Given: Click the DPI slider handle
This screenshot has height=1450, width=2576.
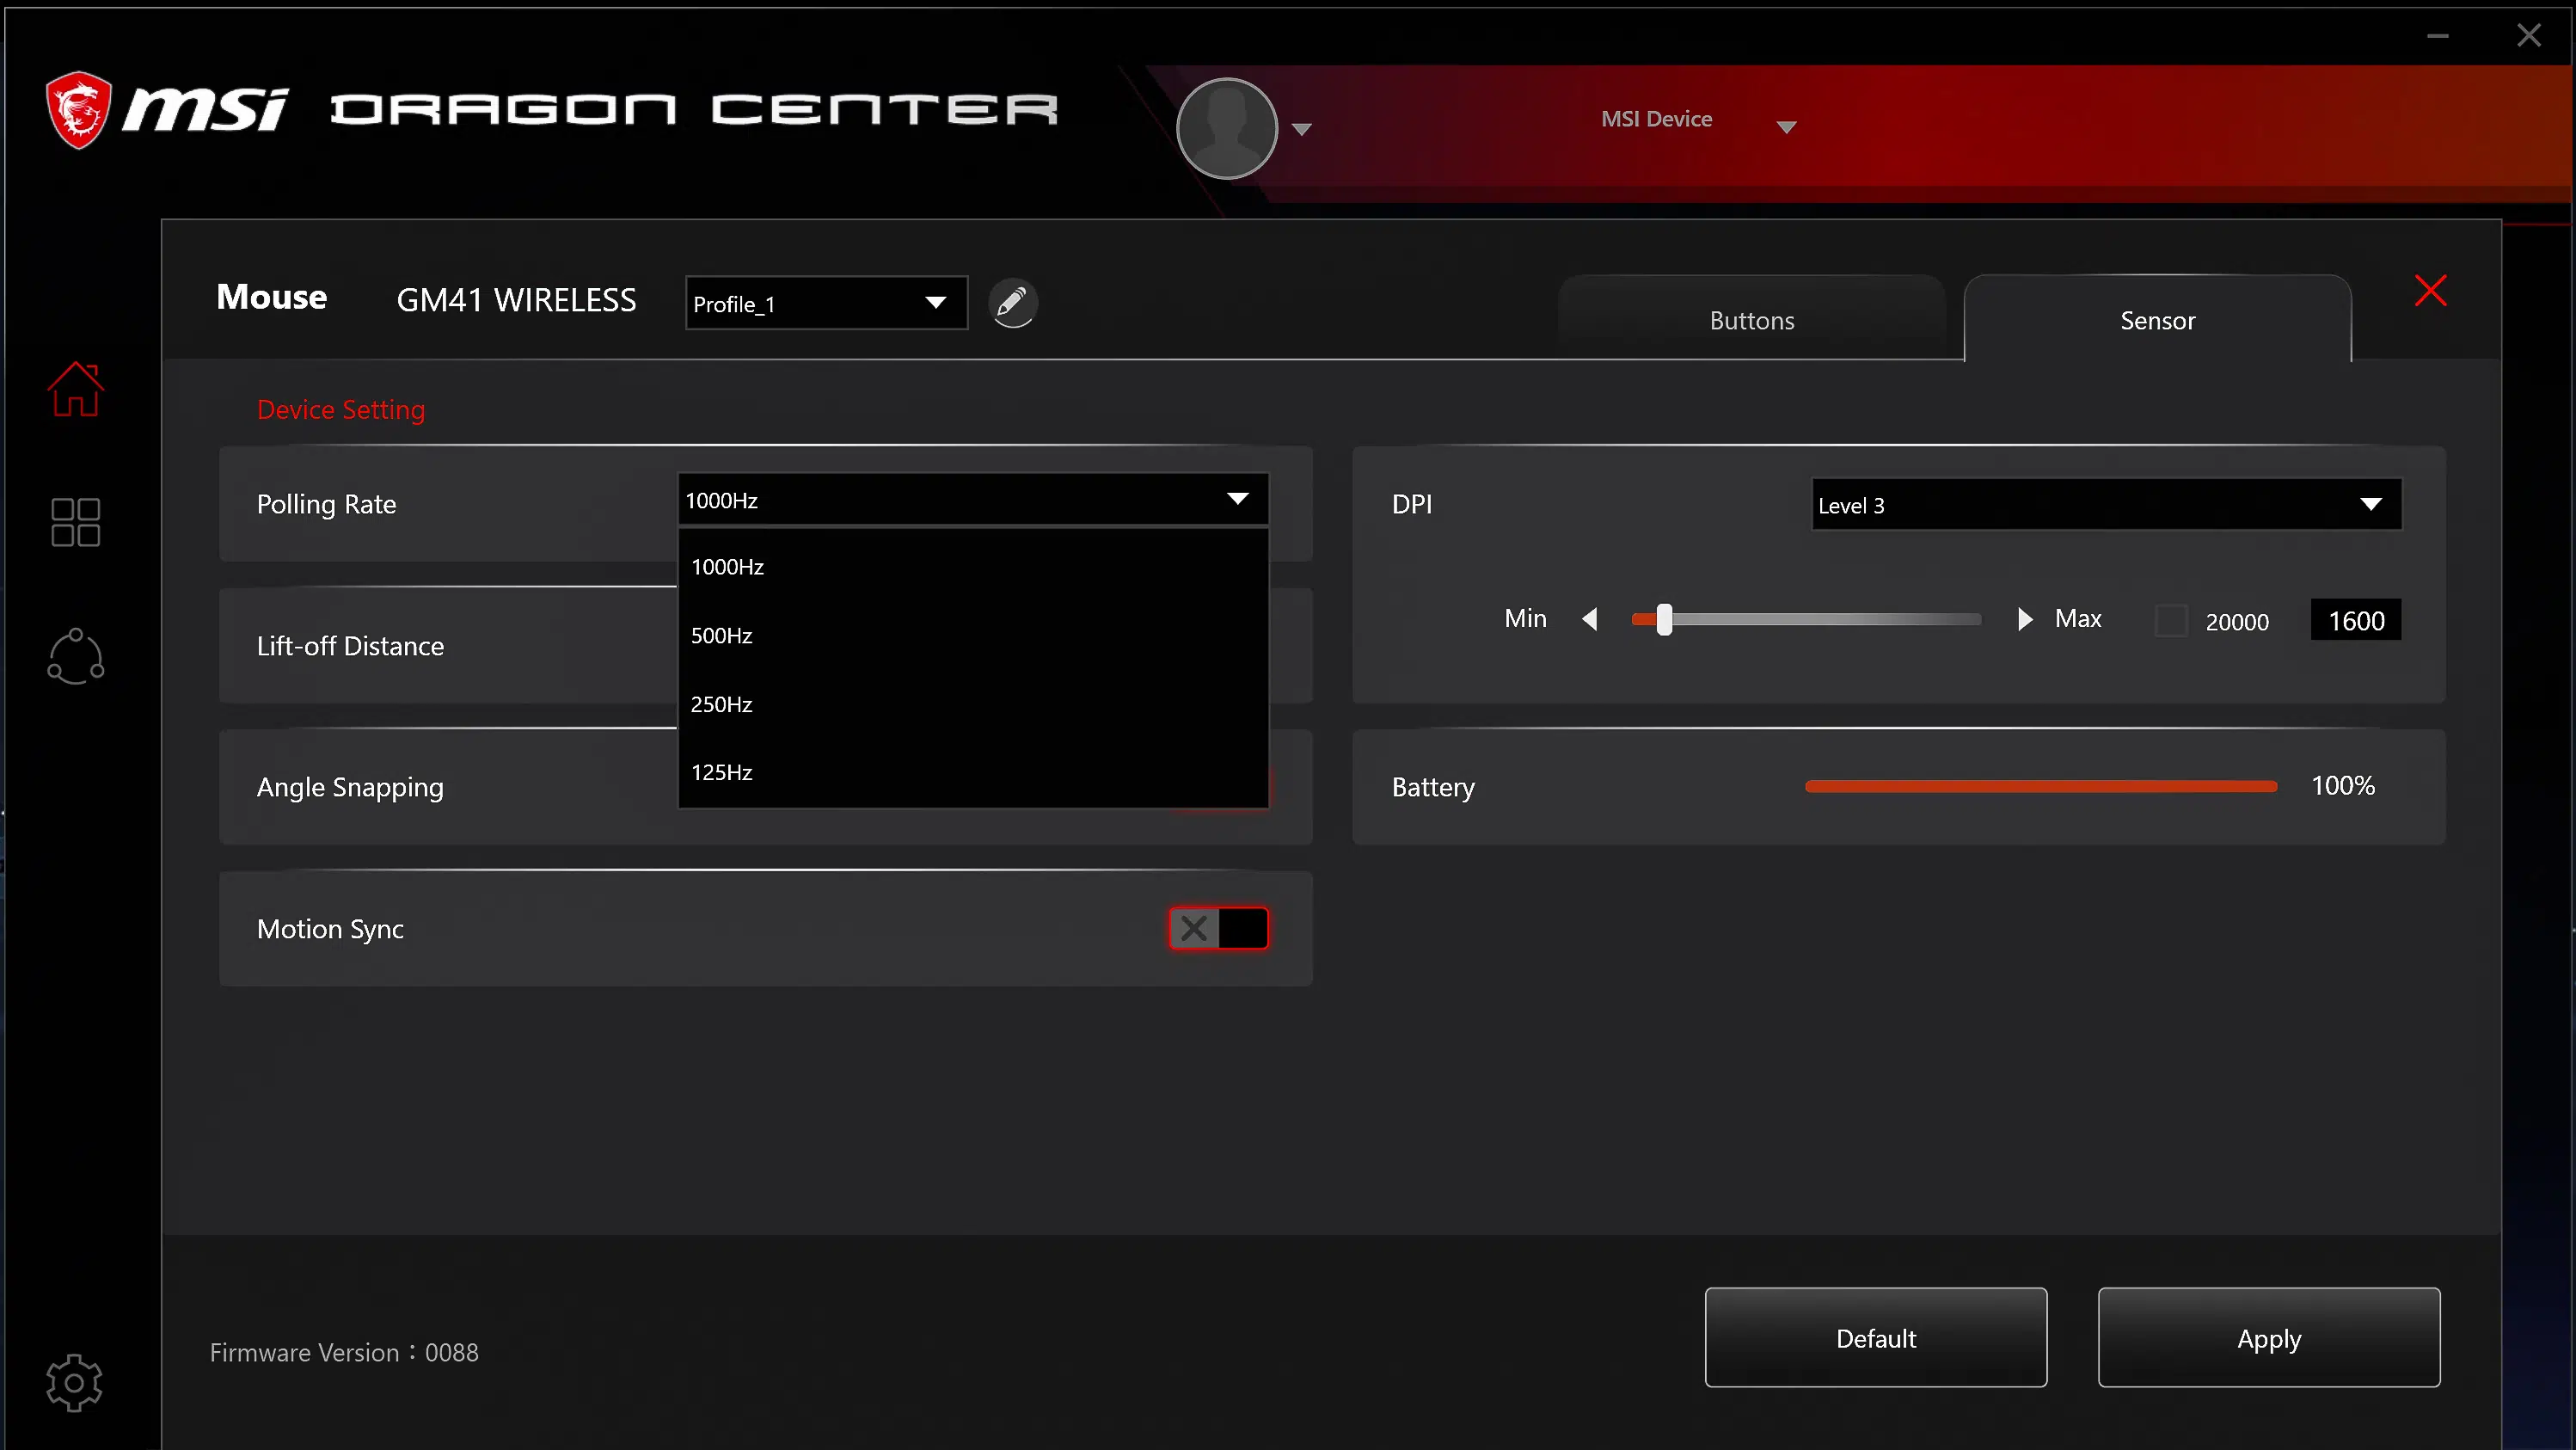Looking at the screenshot, I should point(1664,619).
